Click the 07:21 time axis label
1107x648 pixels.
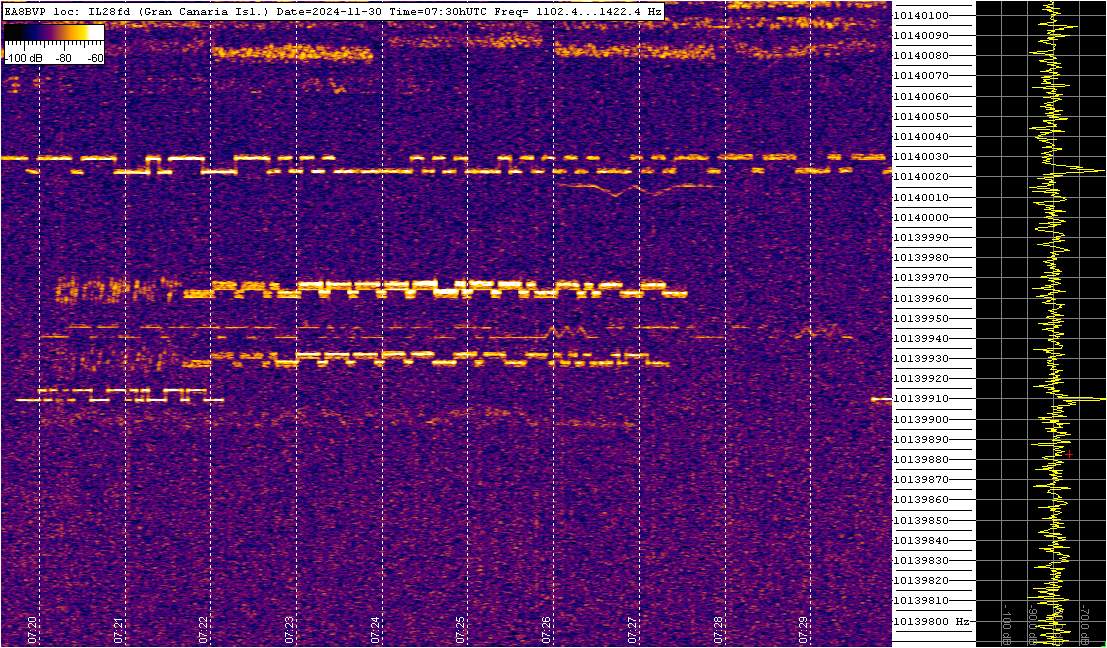(x=119, y=628)
